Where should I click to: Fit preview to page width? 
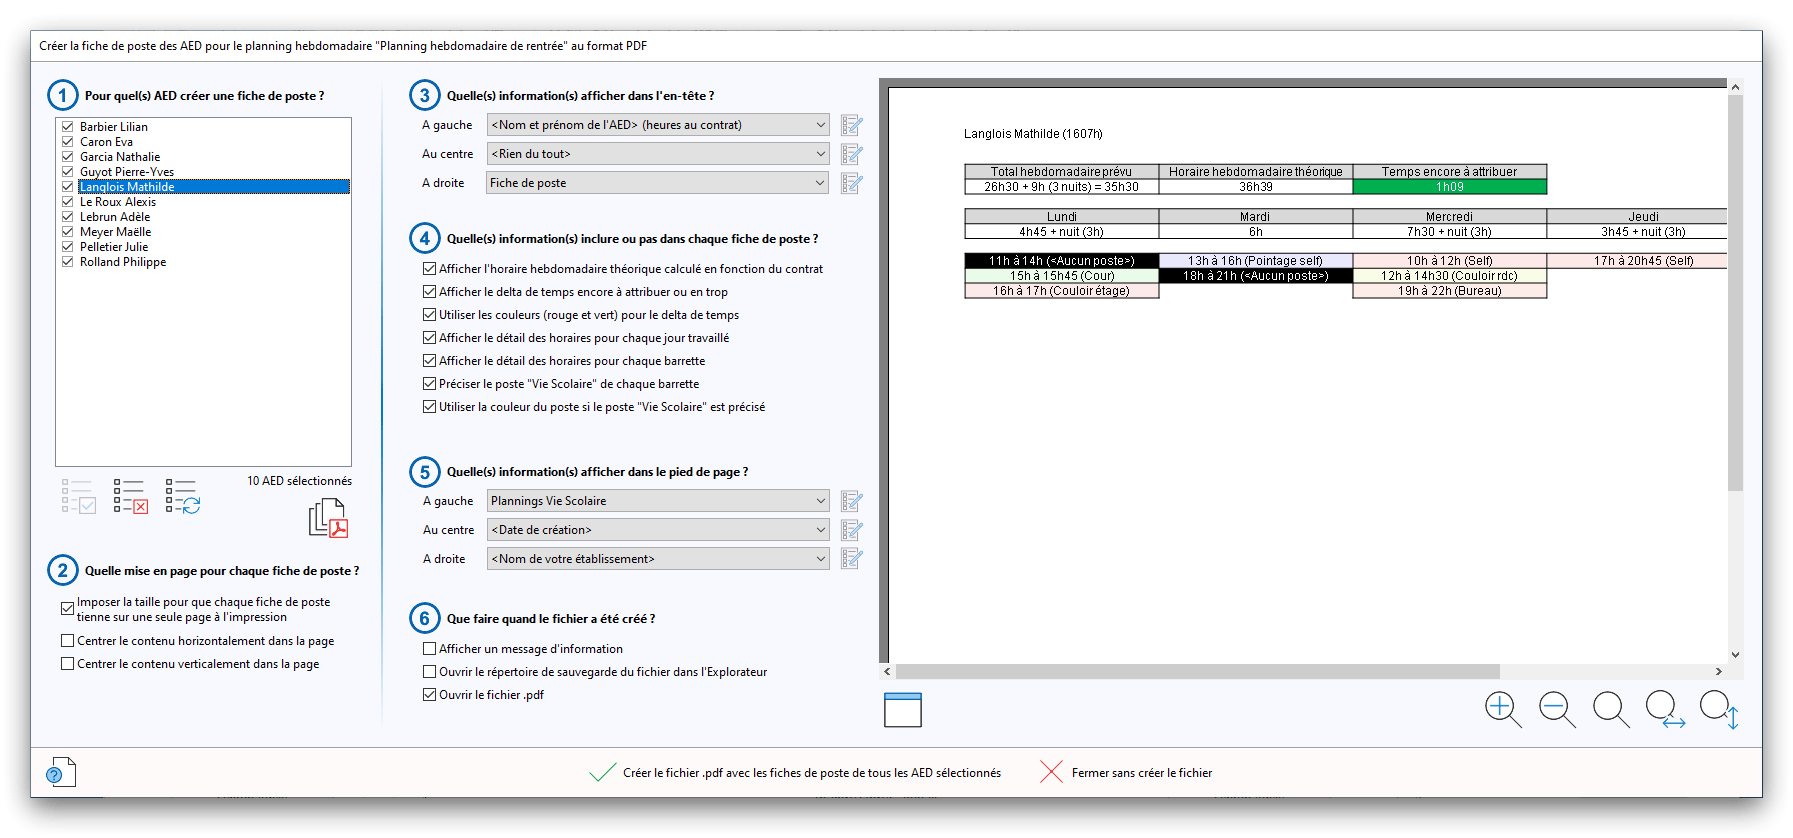[x=1665, y=709]
